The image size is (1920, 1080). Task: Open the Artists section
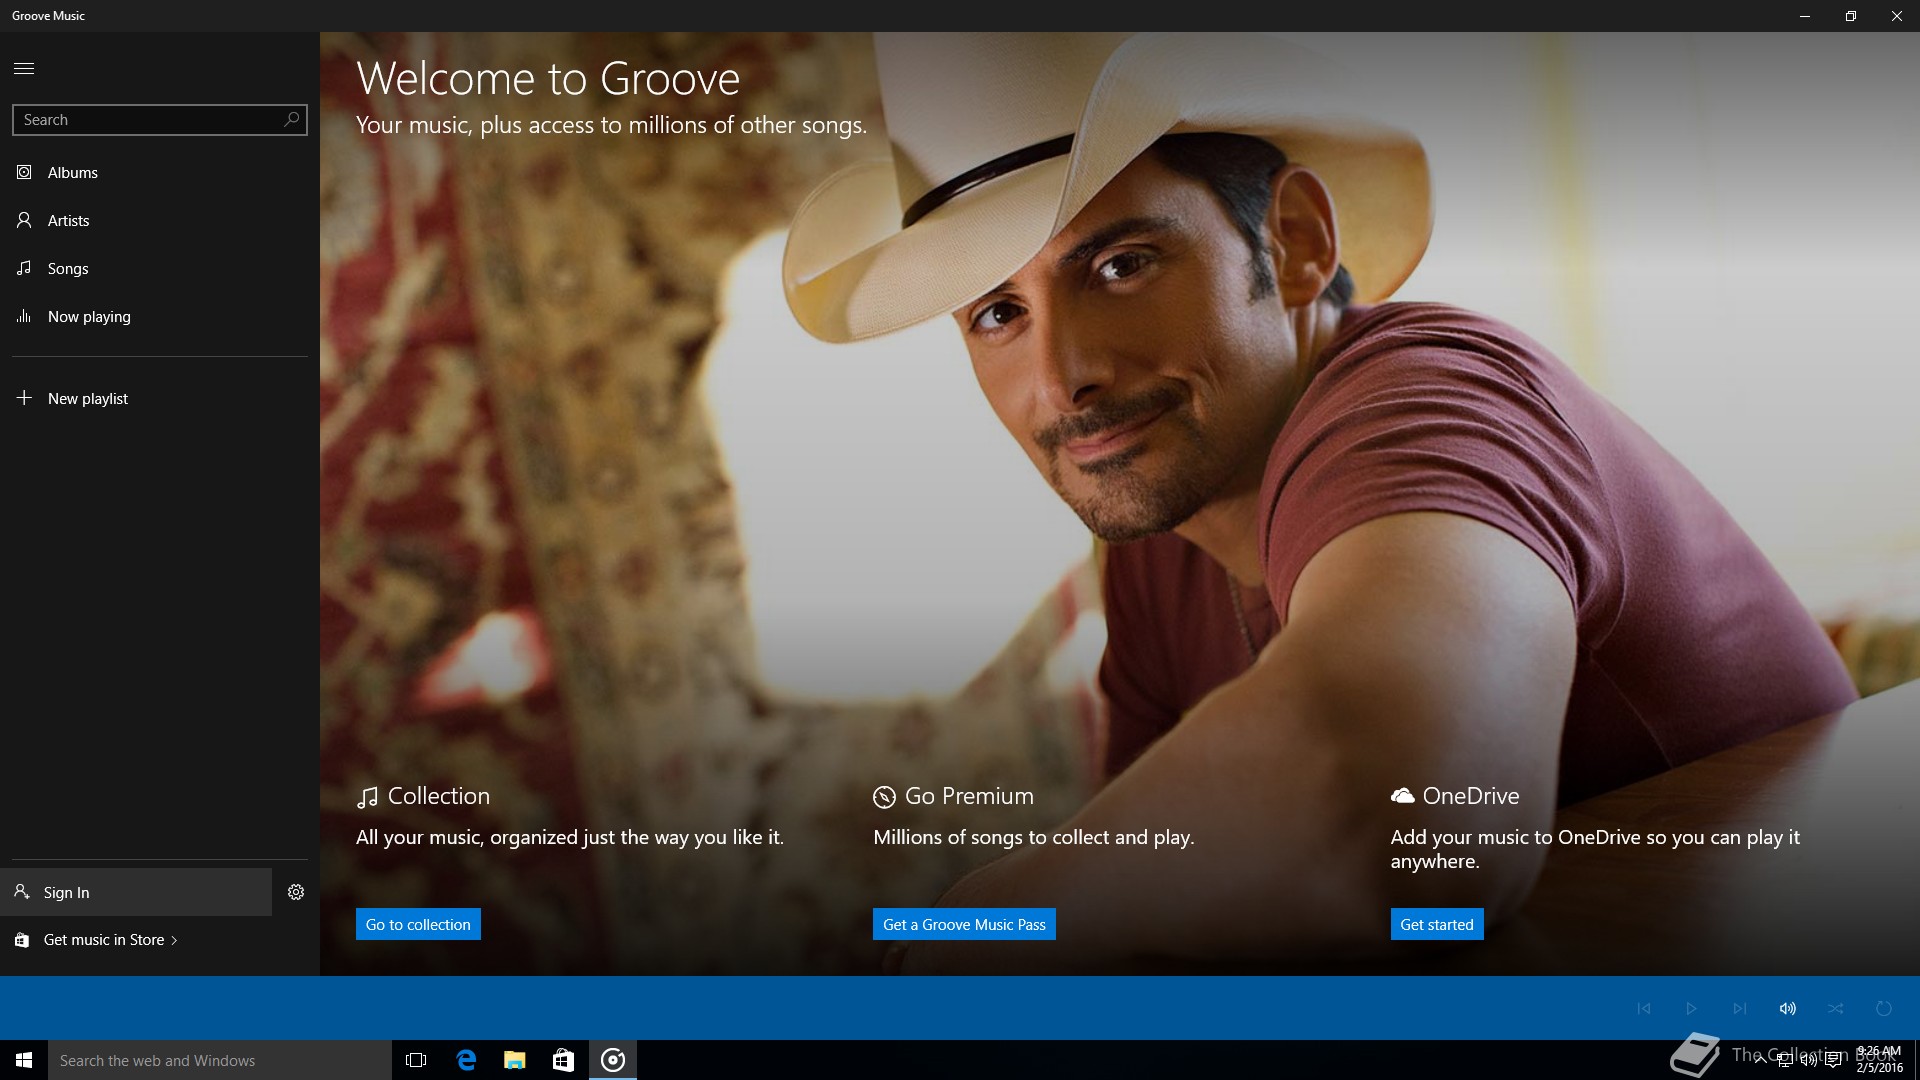tap(160, 220)
